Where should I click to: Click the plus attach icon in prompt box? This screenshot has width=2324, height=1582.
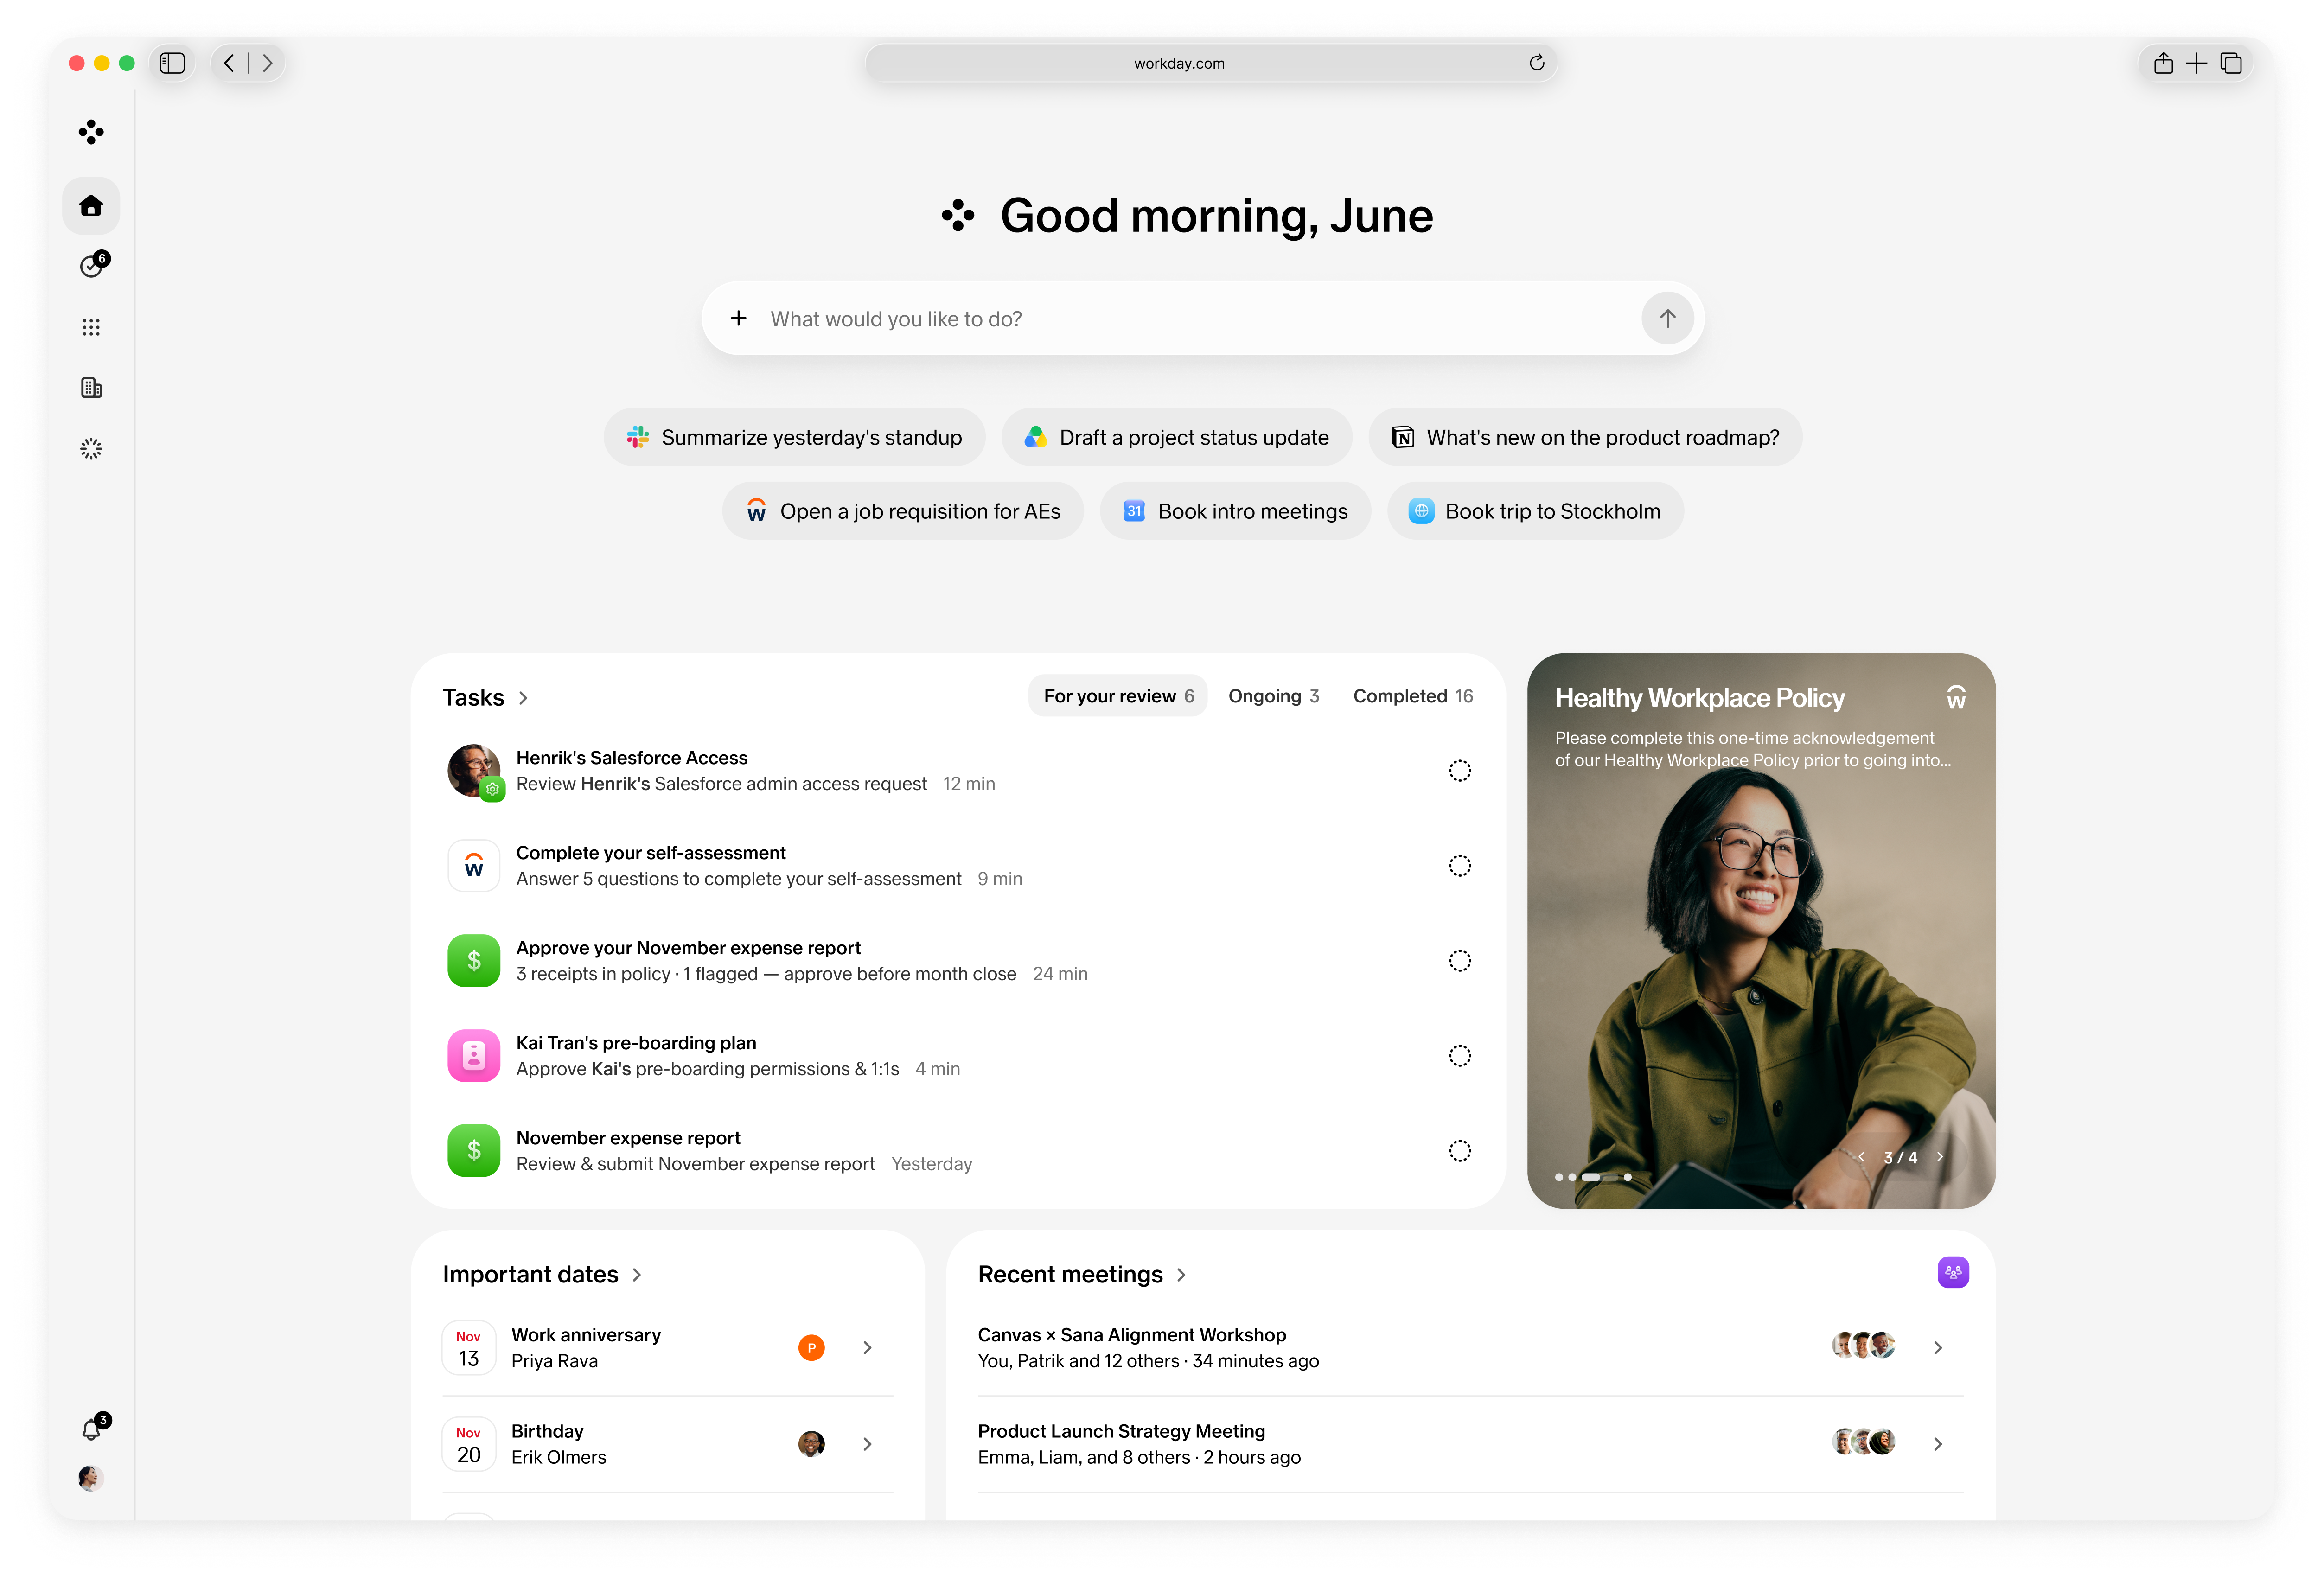click(738, 318)
